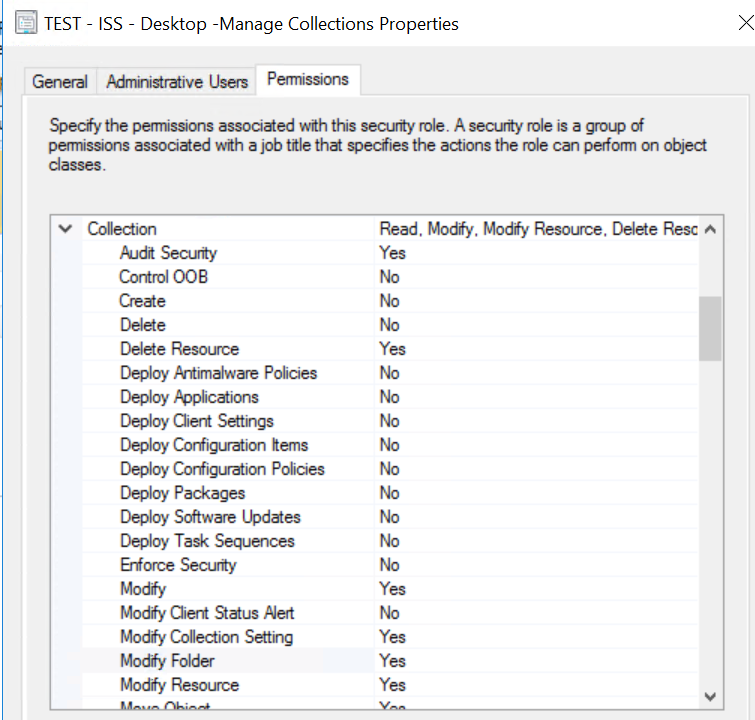Screen dimensions: 755x720
Task: Click the properties dialog title icon
Action: [x=26, y=23]
